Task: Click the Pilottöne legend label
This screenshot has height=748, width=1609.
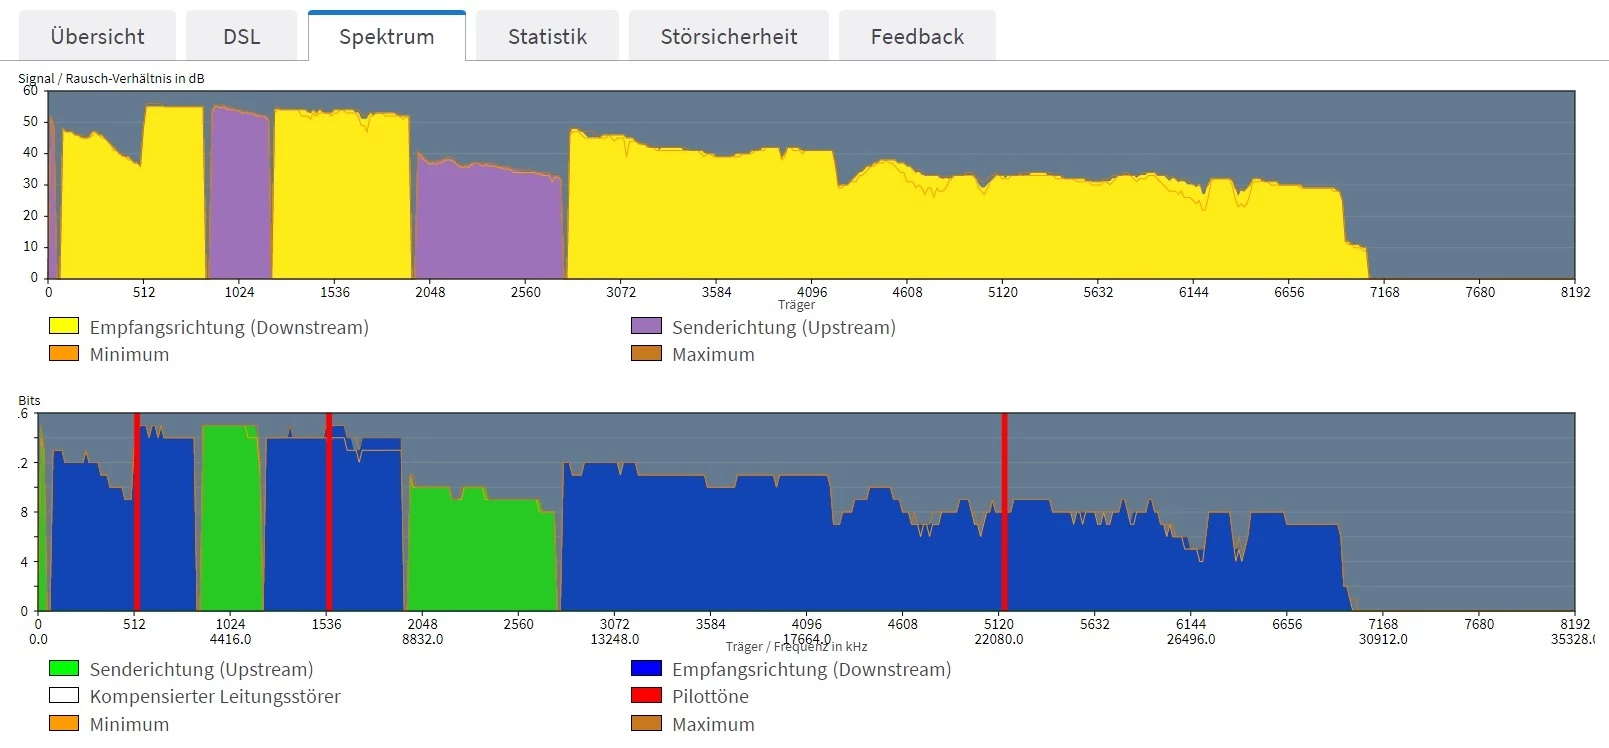Action: tap(710, 696)
